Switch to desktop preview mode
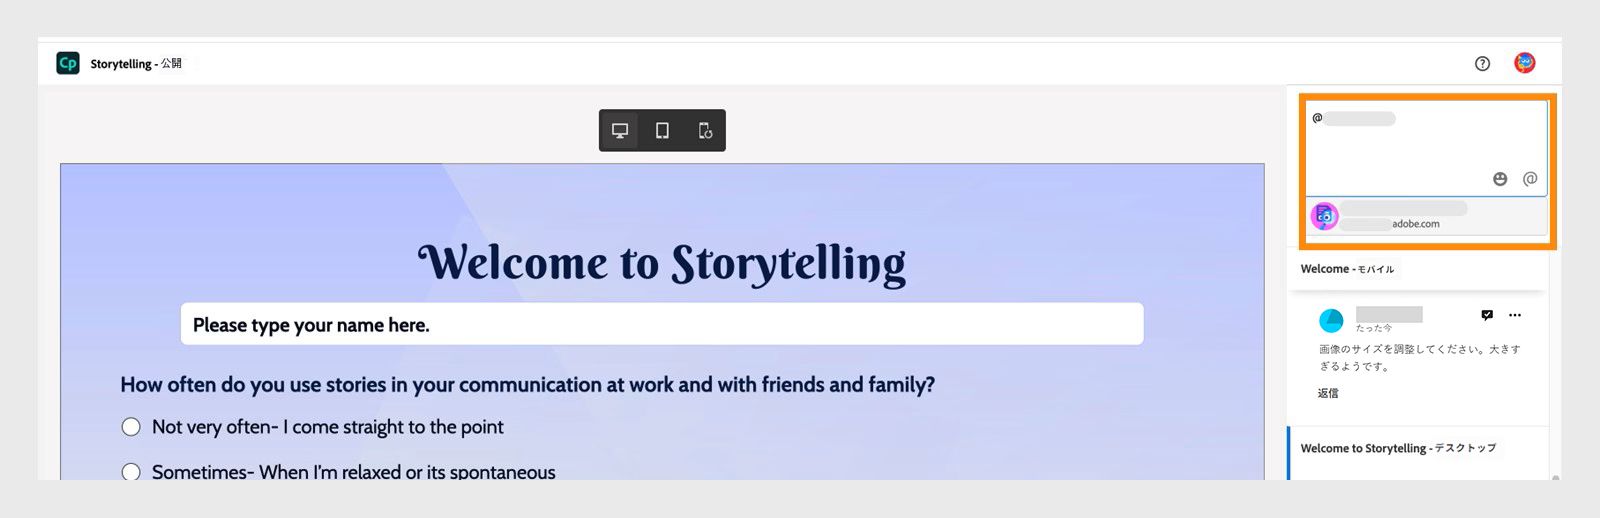The image size is (1600, 518). (620, 131)
